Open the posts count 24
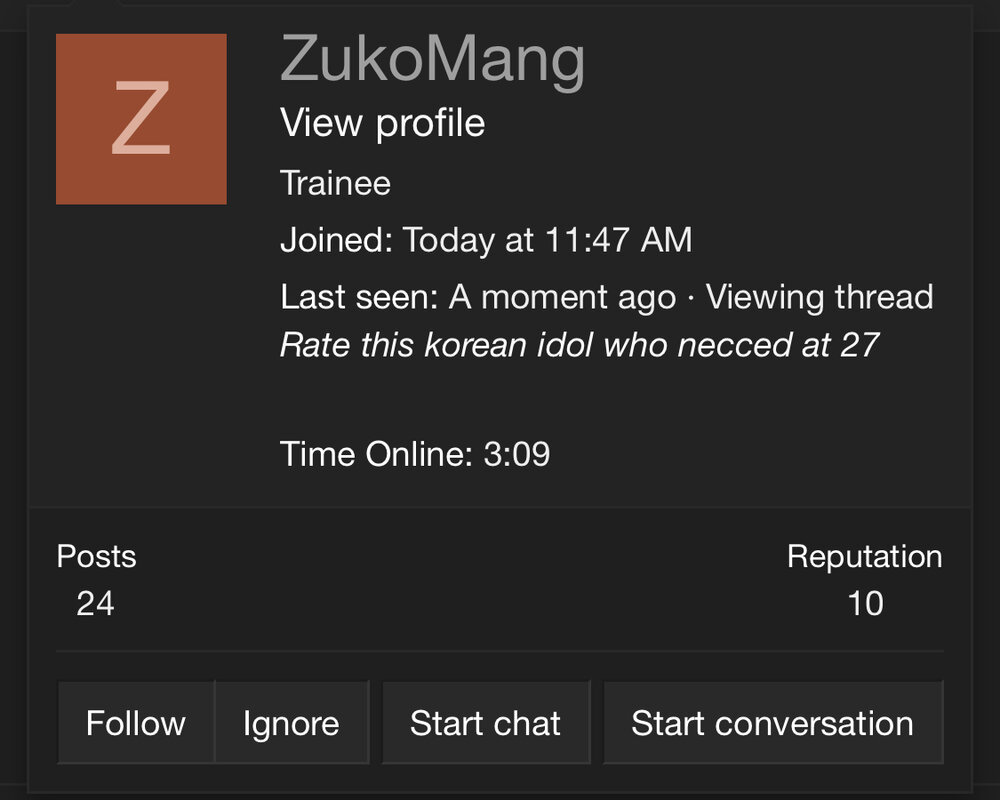Viewport: 1000px width, 800px height. pyautogui.click(x=95, y=603)
